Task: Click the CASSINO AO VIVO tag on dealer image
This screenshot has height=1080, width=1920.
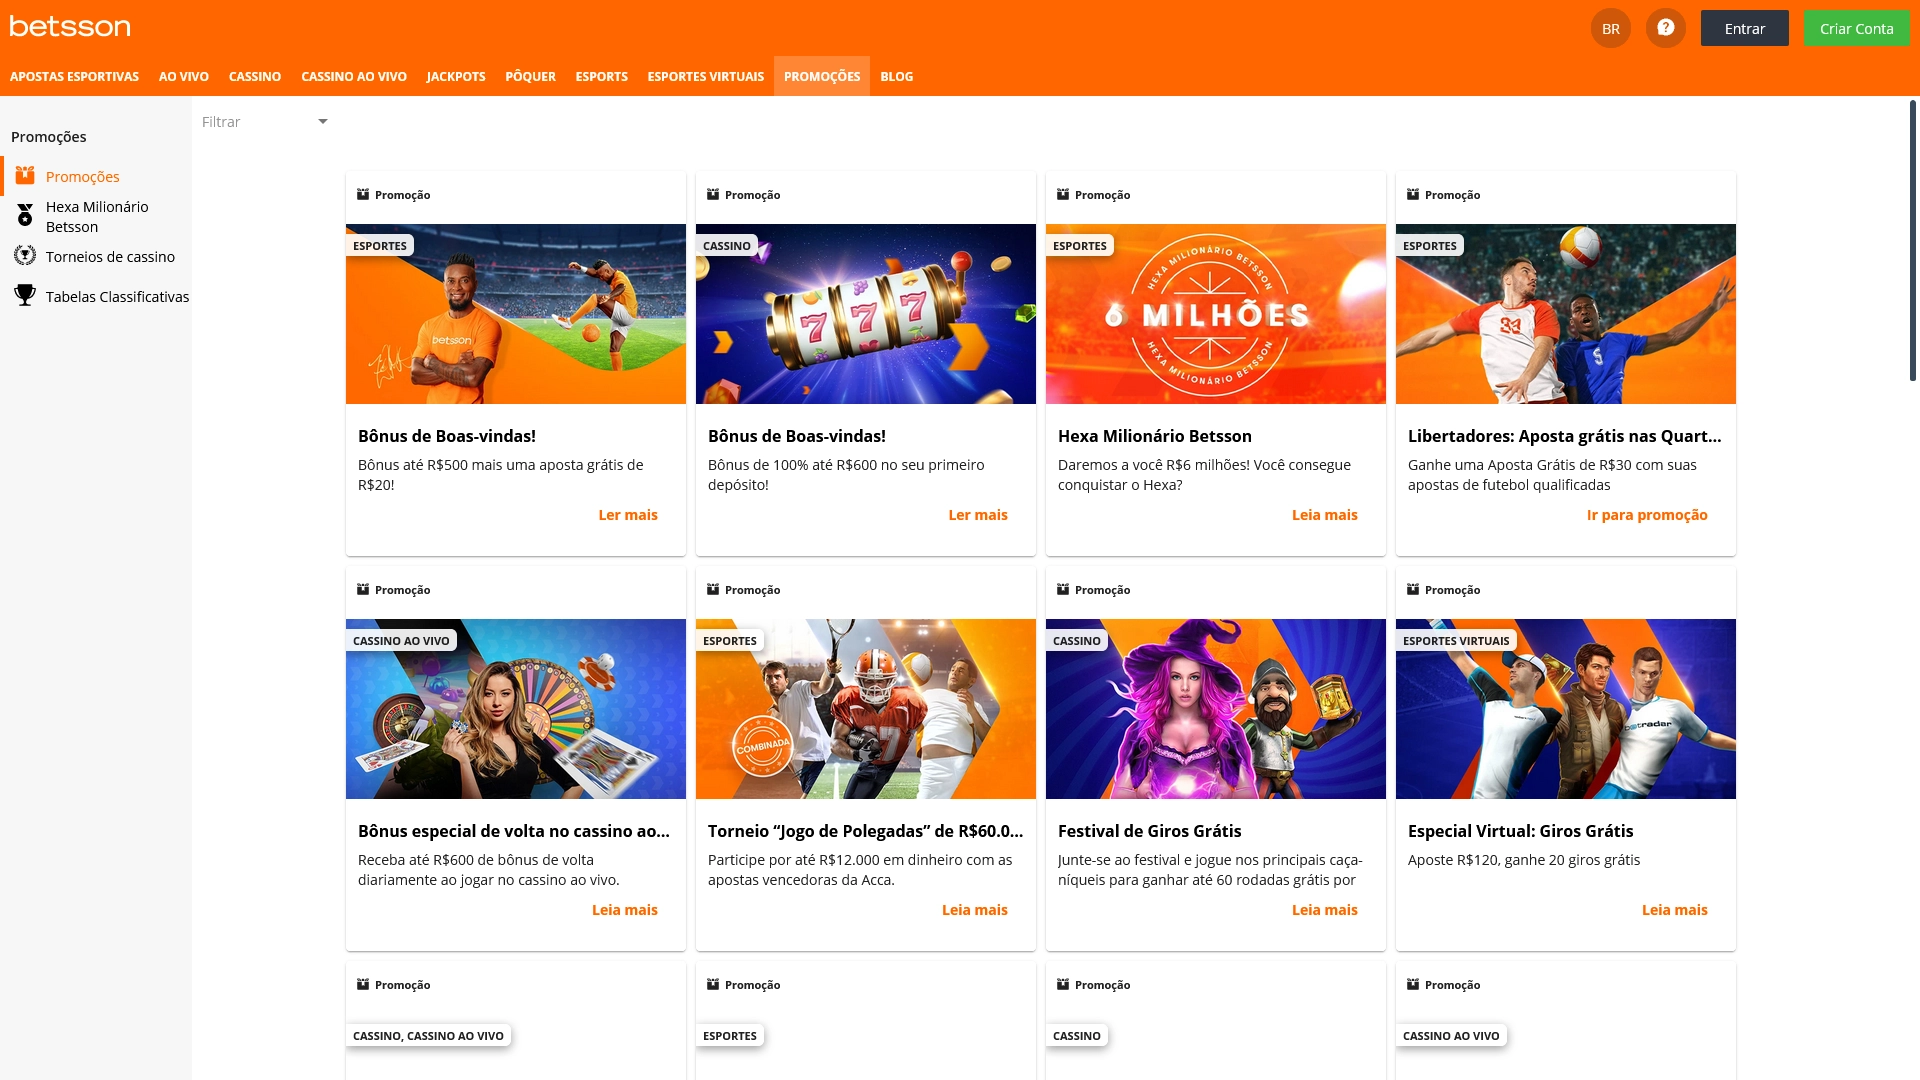Action: tap(401, 641)
